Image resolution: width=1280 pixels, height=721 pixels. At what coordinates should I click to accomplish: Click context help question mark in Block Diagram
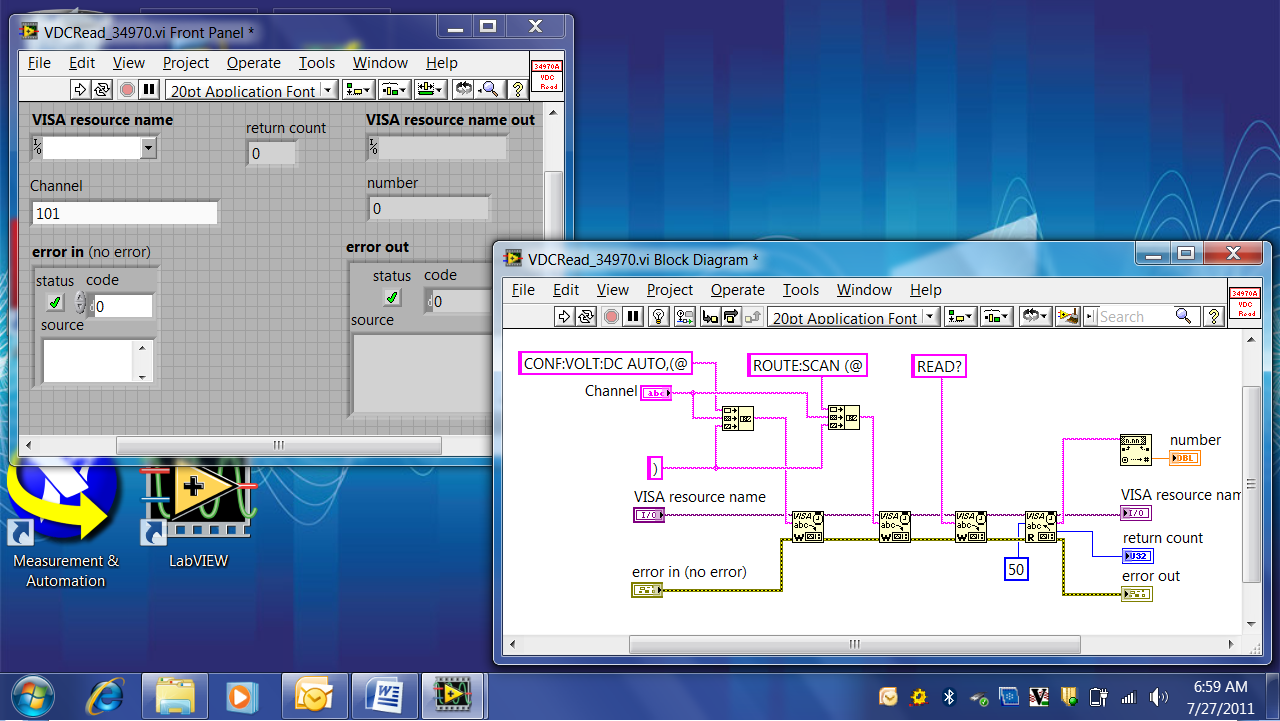tap(1214, 316)
